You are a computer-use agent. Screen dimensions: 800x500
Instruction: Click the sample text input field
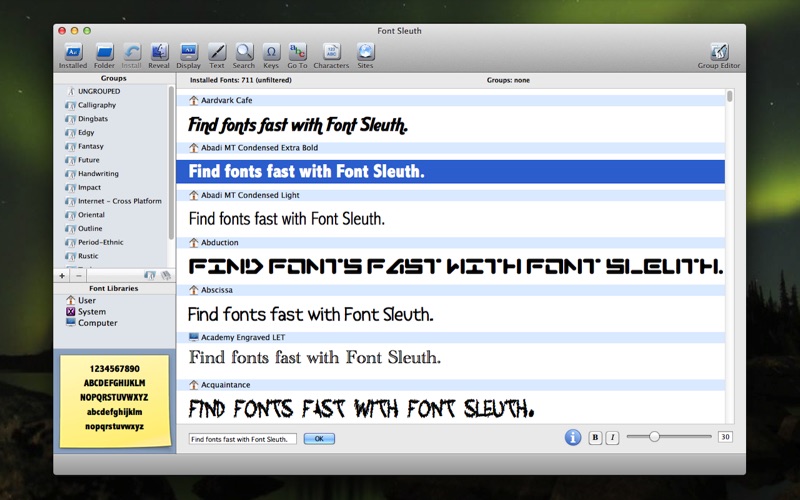[x=242, y=439]
